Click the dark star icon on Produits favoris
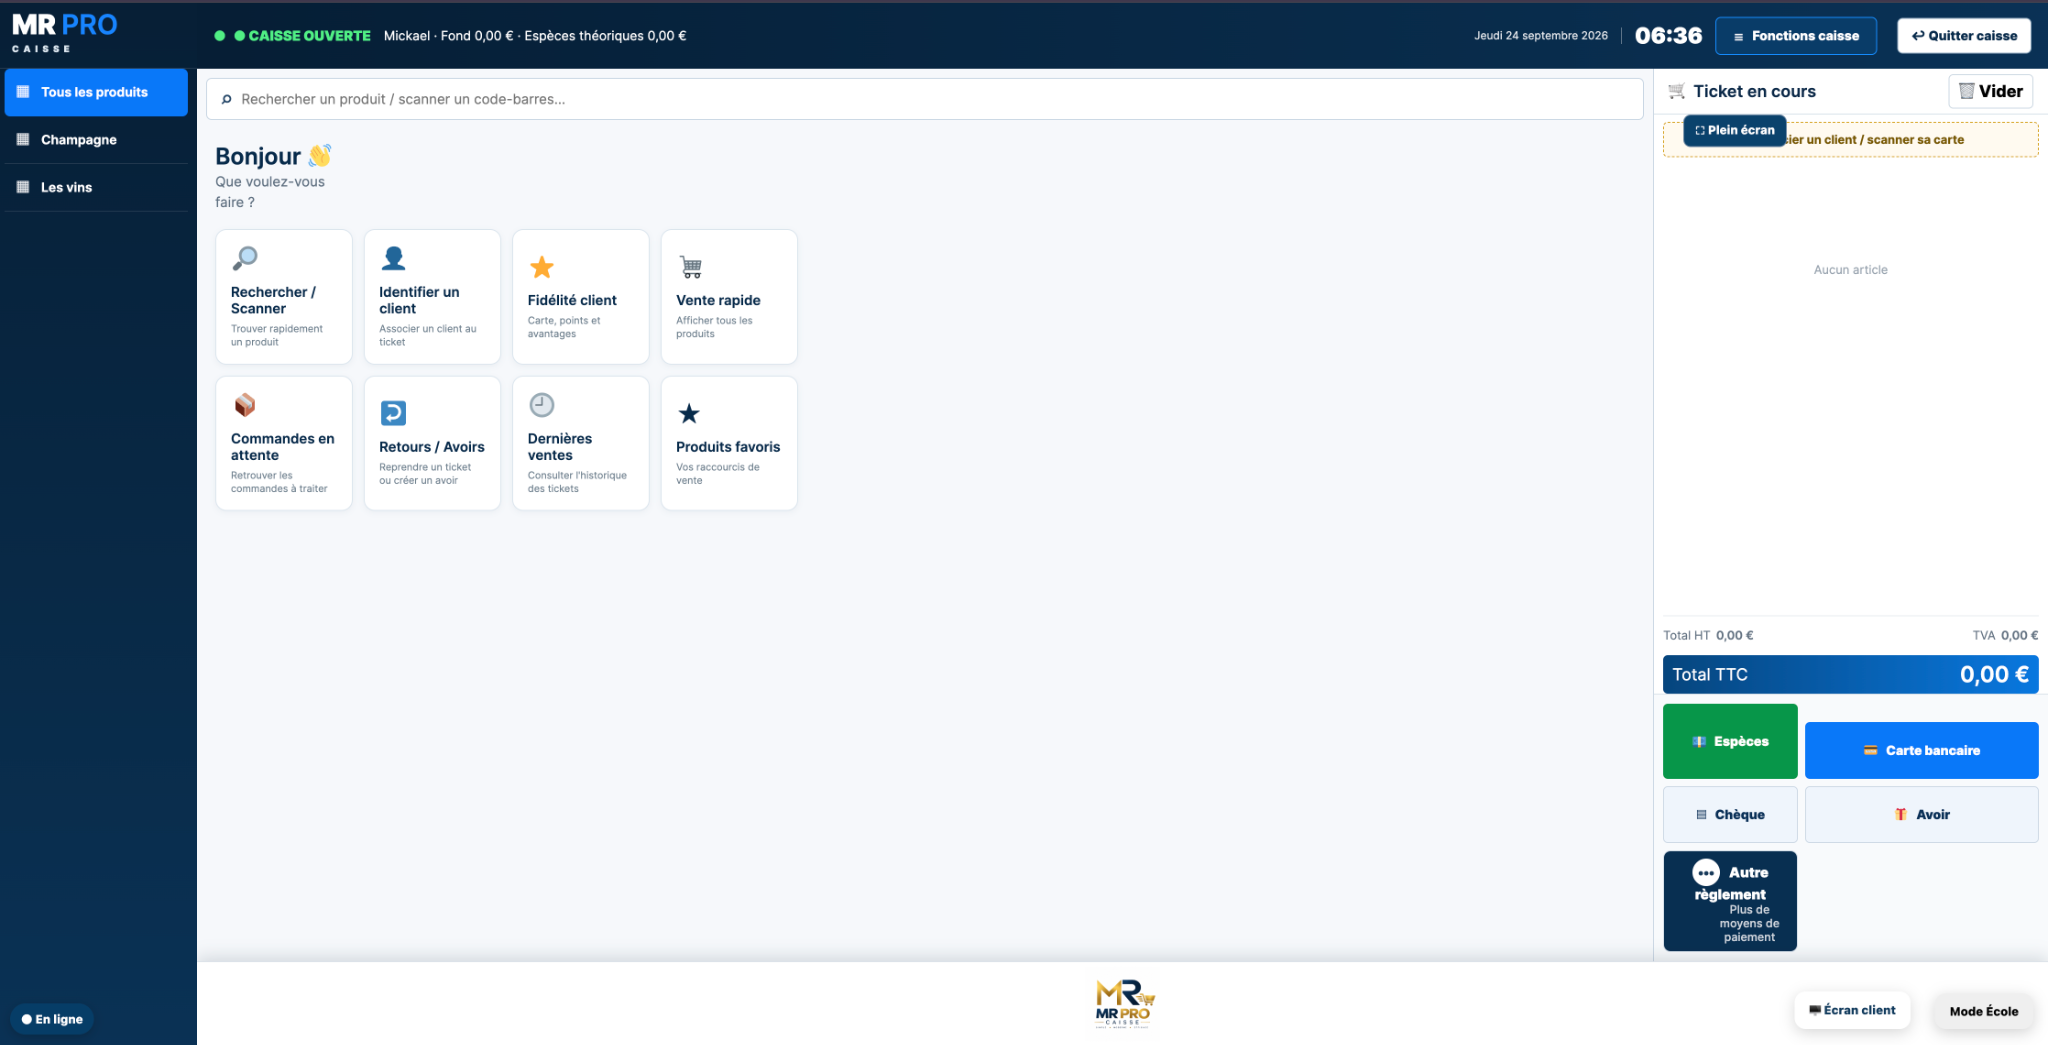 689,413
